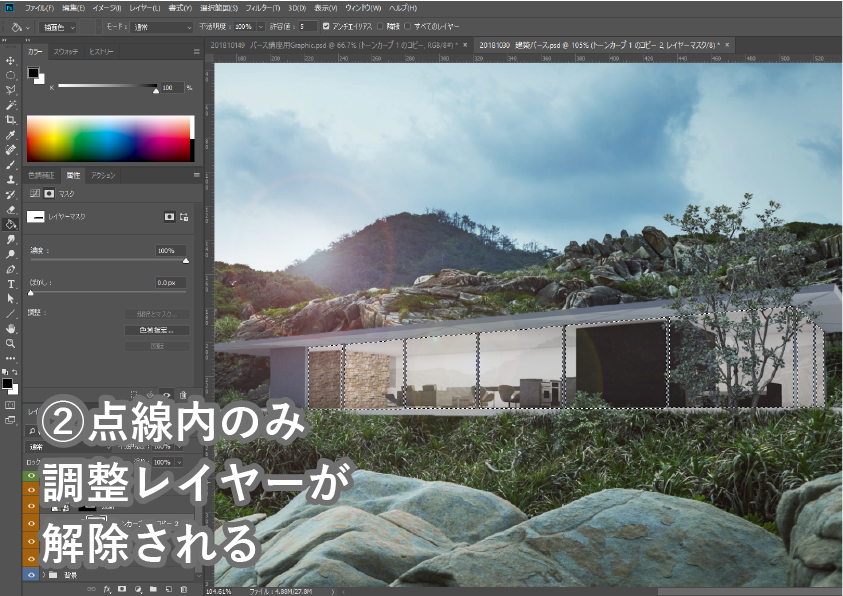This screenshot has width=843, height=596.
Task: Toggle mask visibility with the properties panel eye icon
Action: [x=167, y=394]
